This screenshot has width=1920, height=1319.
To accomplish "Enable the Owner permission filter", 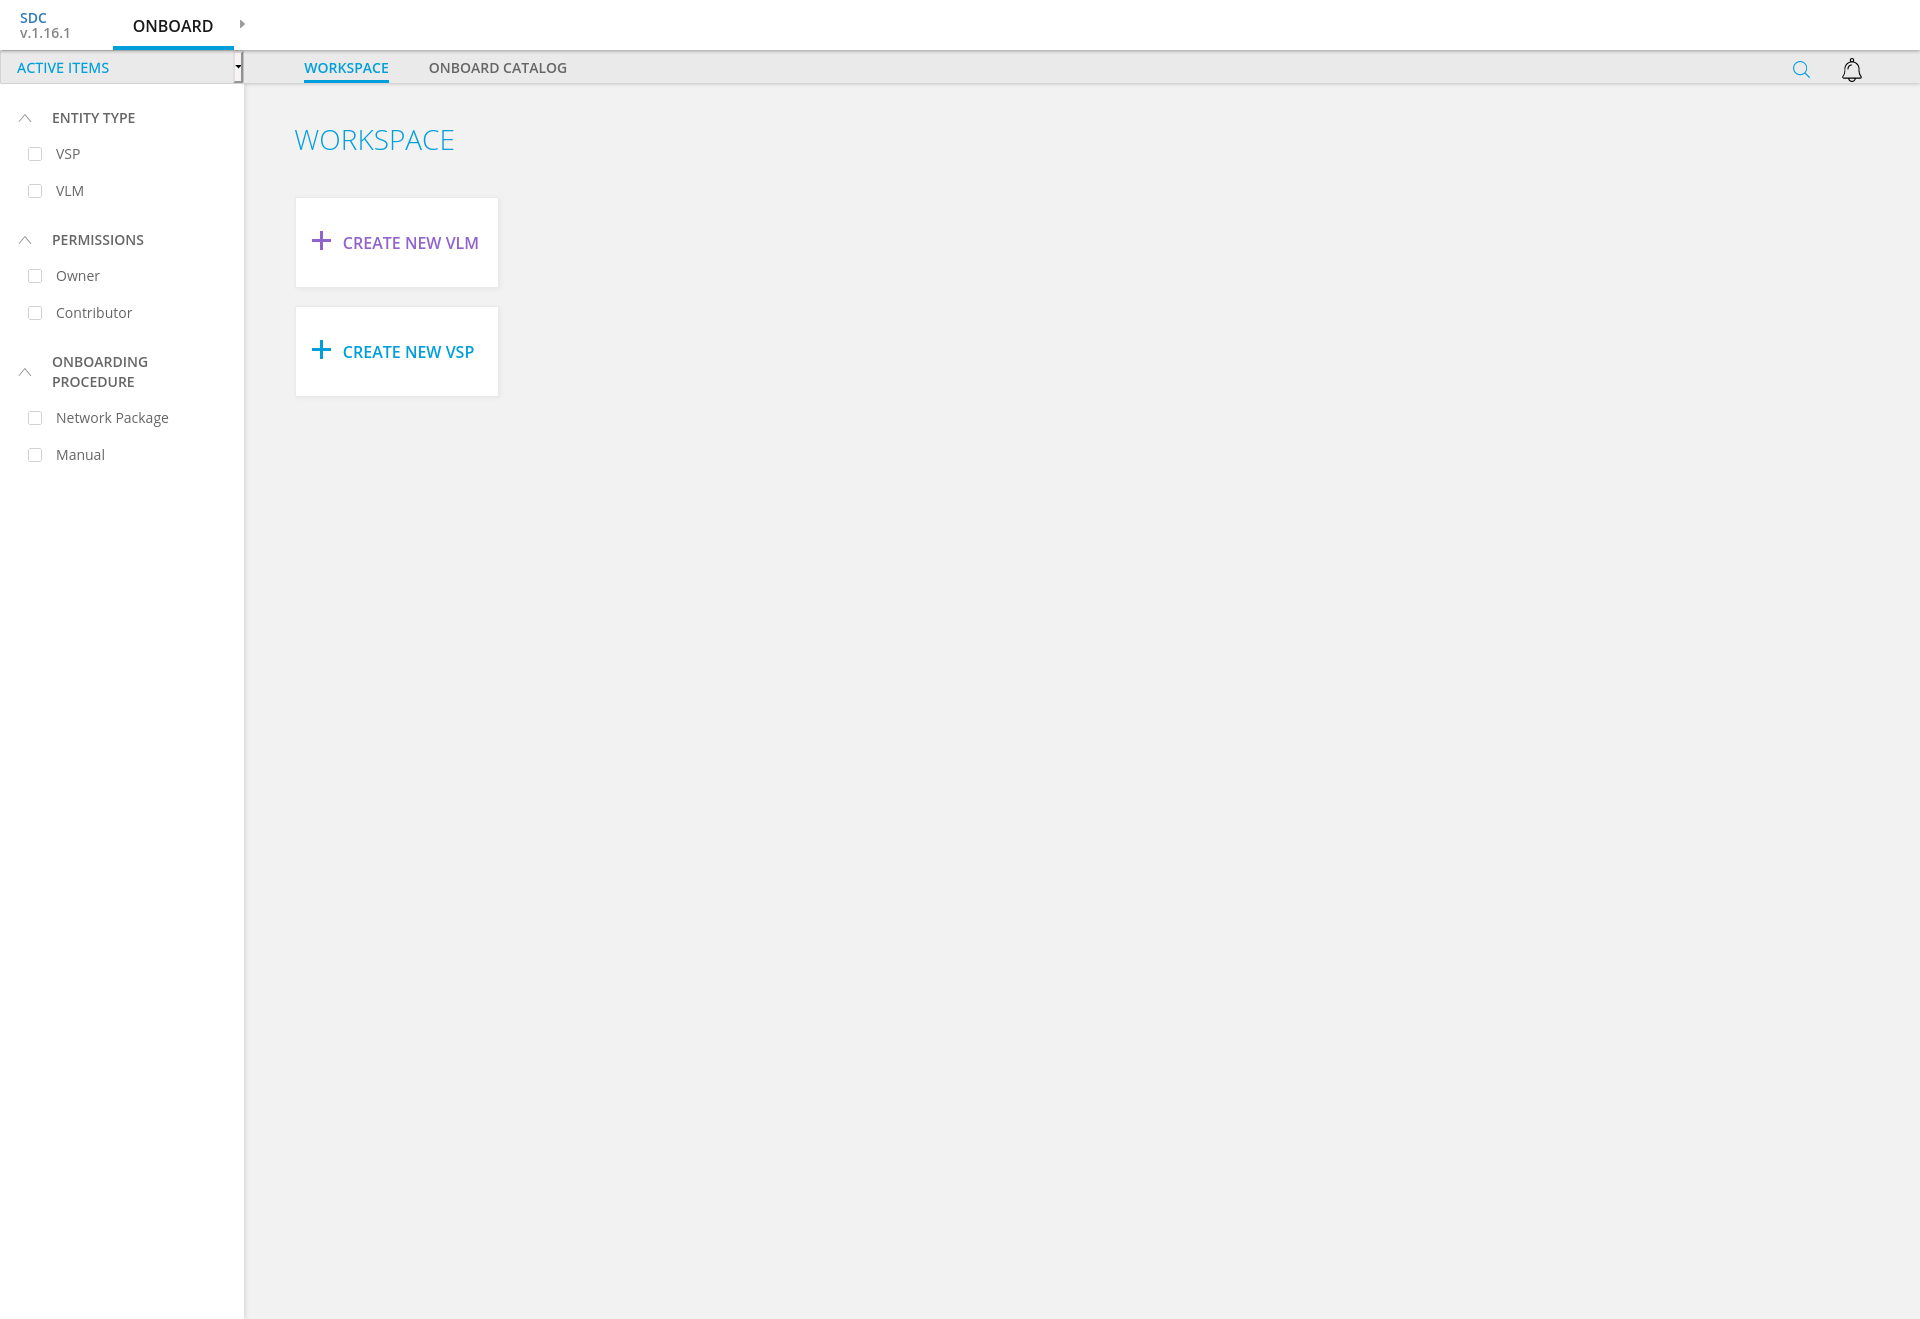I will coord(35,276).
